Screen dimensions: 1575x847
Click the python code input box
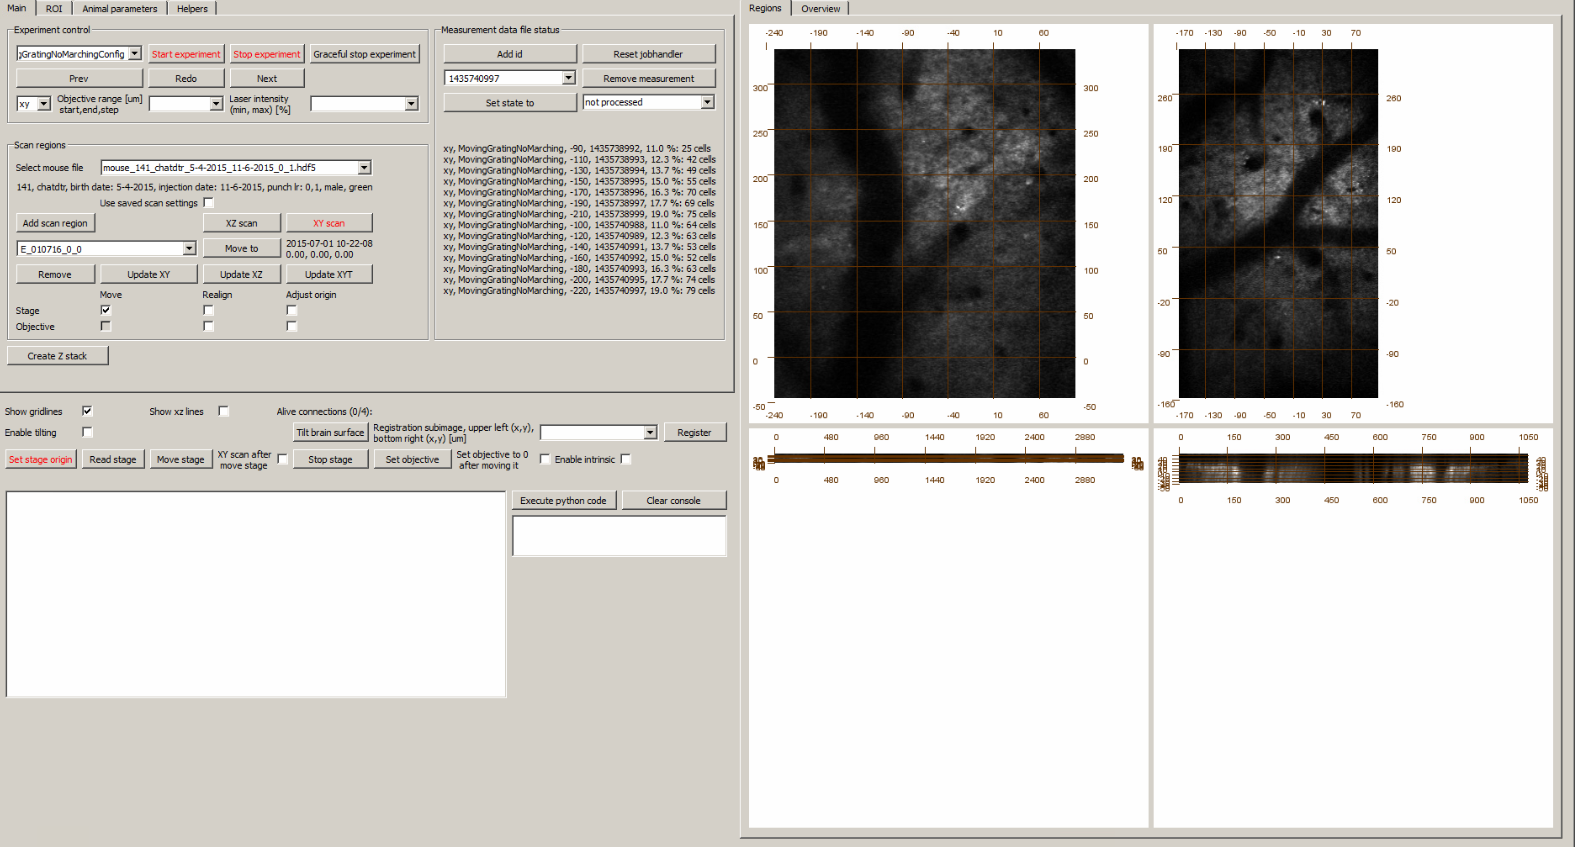point(619,536)
